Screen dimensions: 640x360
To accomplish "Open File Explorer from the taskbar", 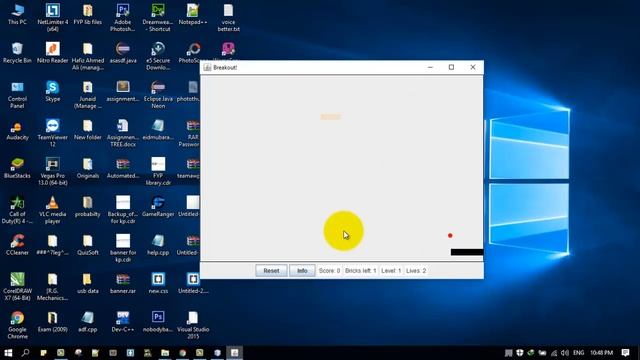I will (x=165, y=353).
